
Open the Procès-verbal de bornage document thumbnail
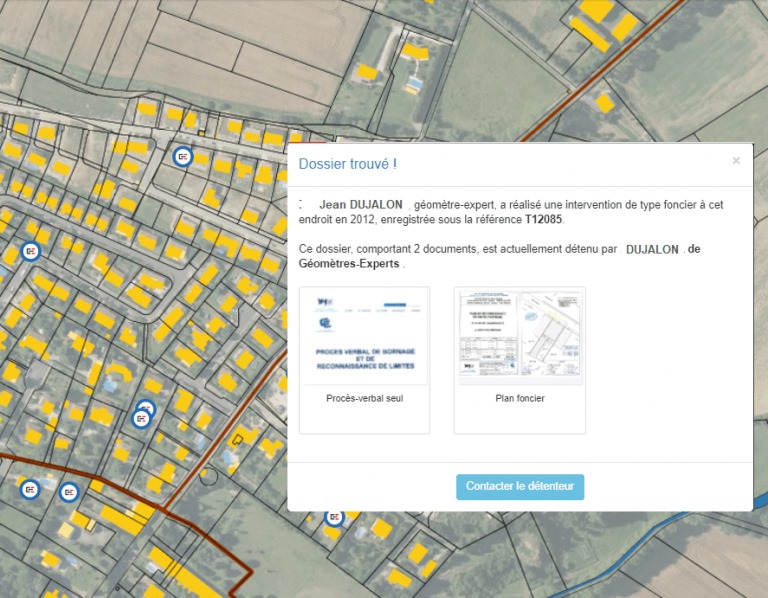[x=365, y=336]
